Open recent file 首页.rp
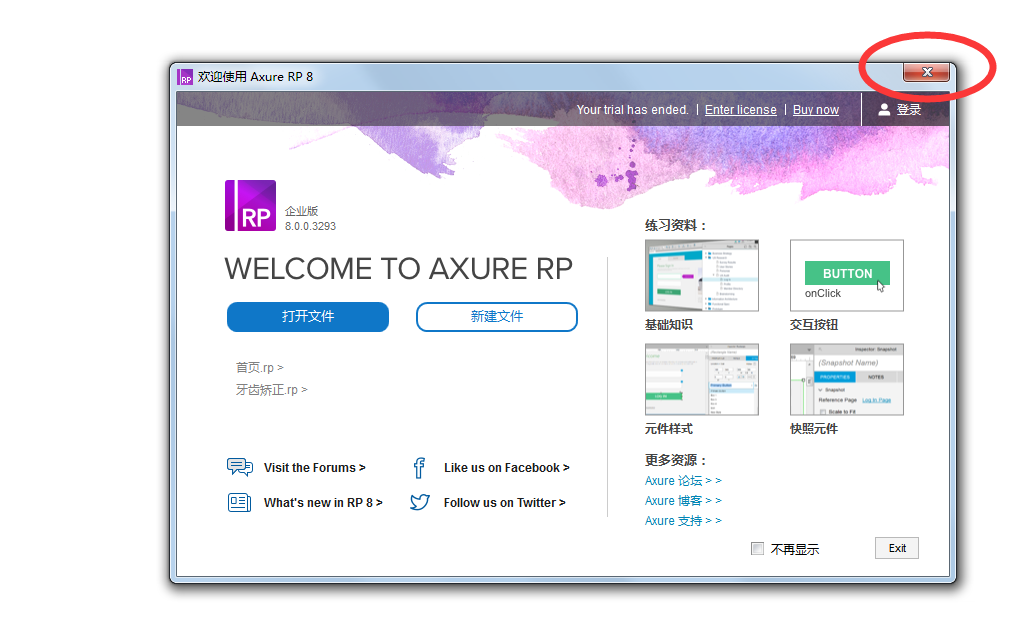The height and width of the screenshot is (642, 1025). tap(260, 367)
